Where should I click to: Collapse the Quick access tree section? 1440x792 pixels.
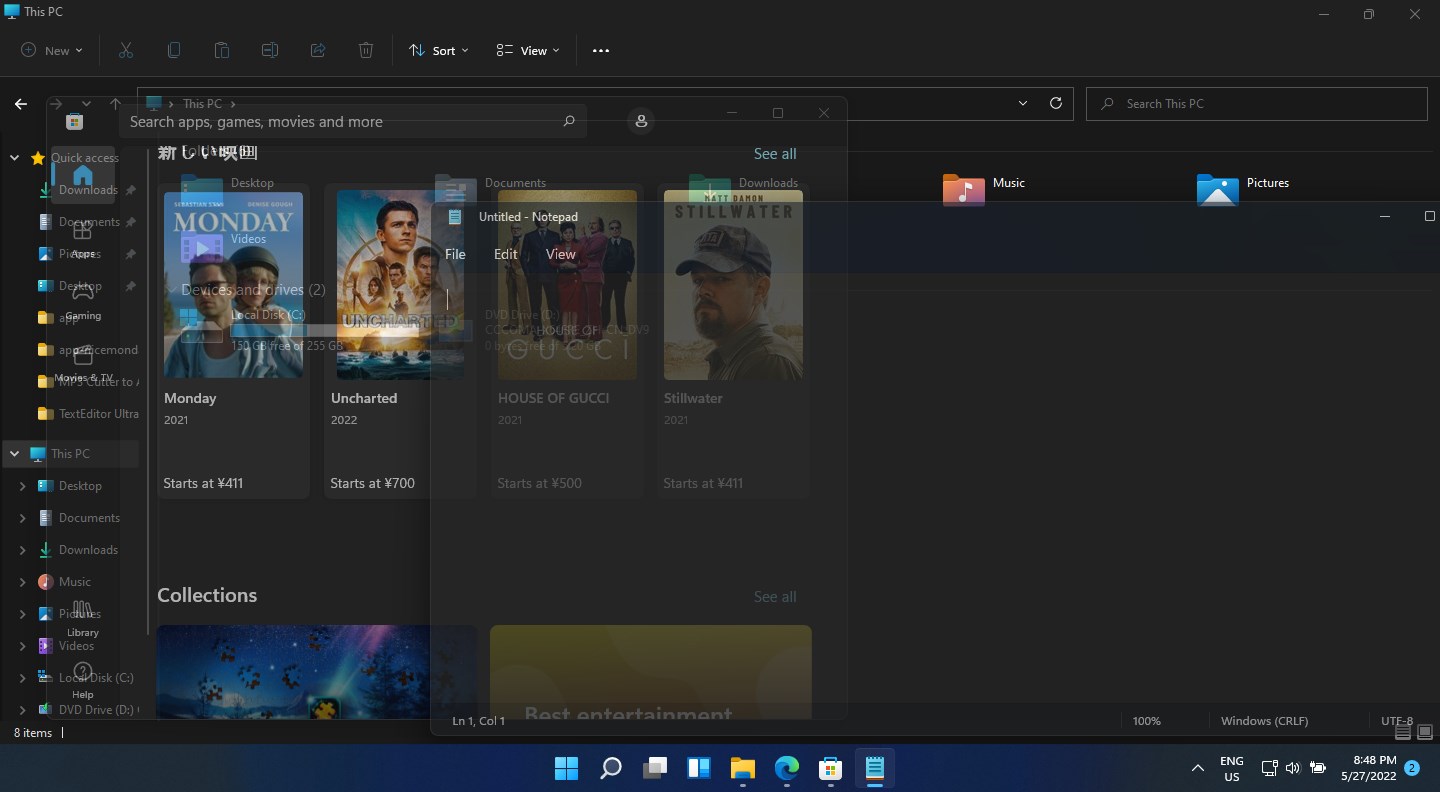click(15, 158)
